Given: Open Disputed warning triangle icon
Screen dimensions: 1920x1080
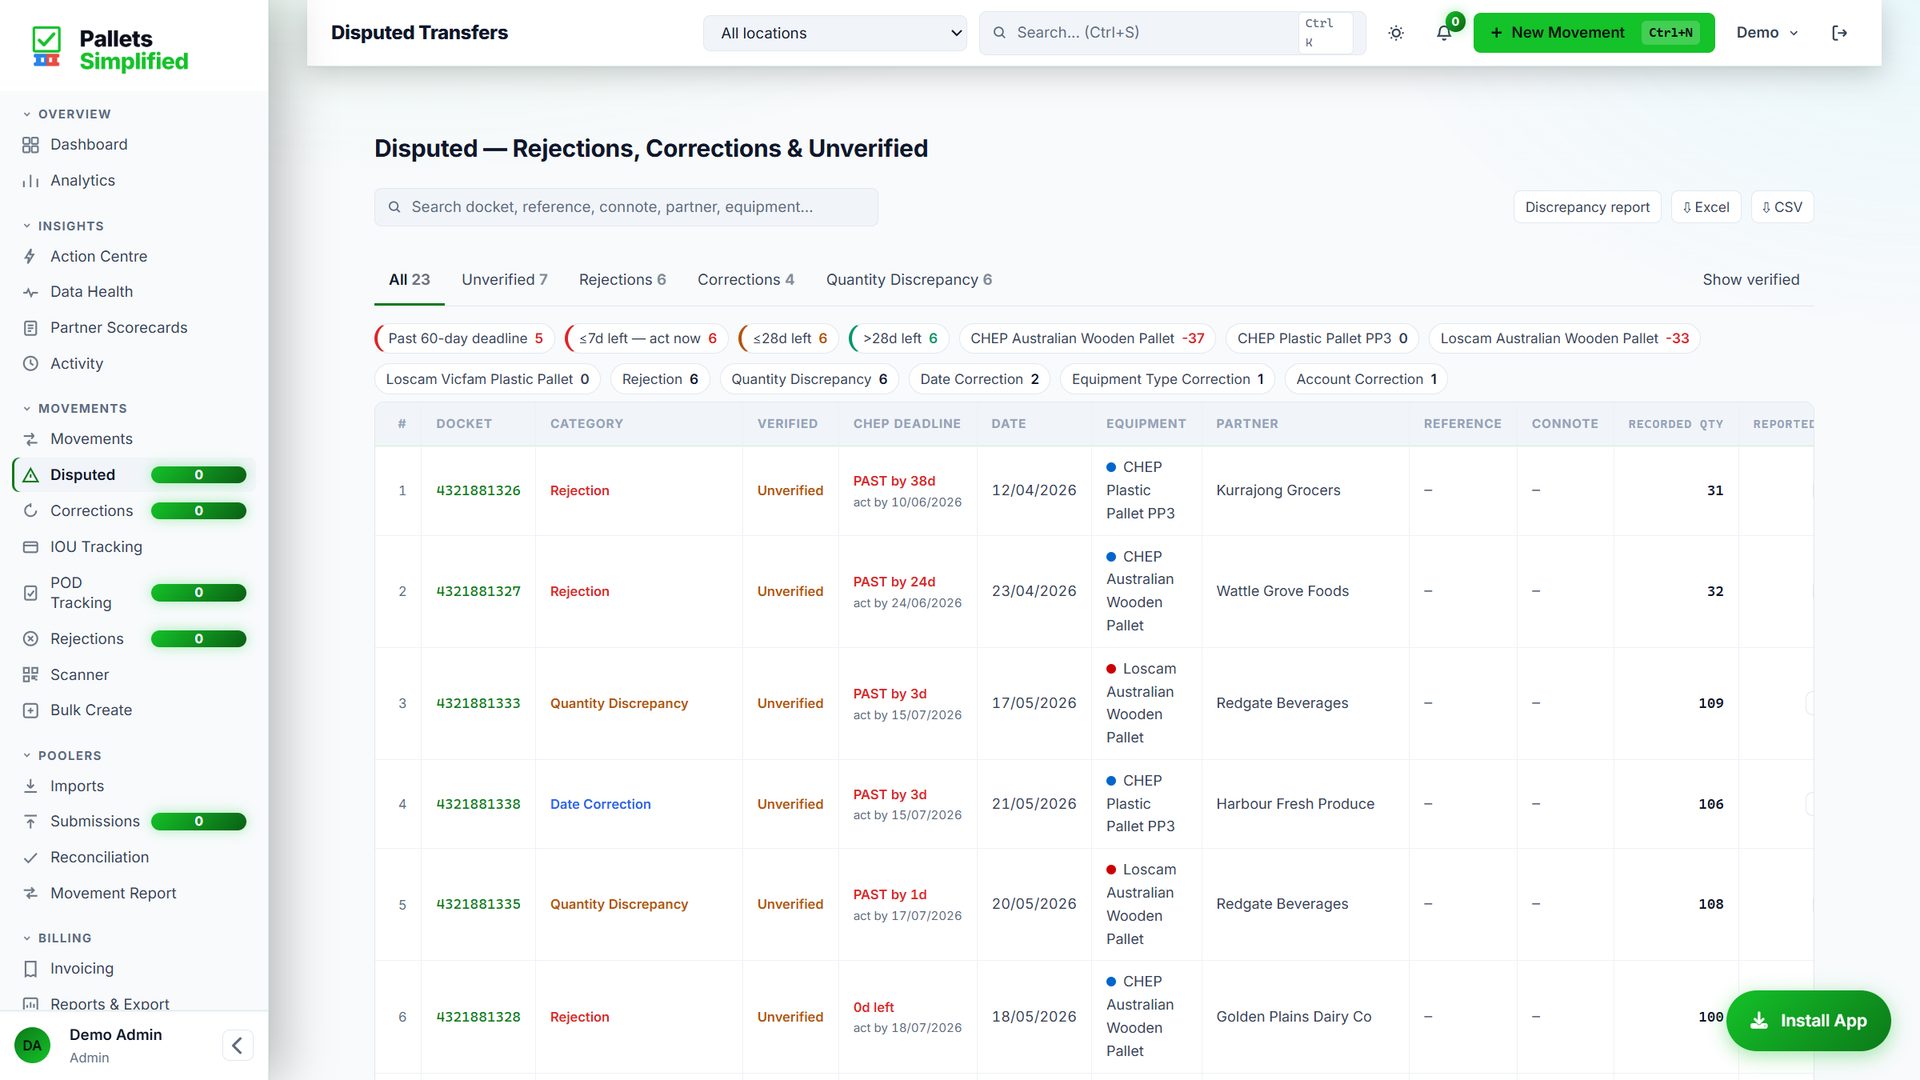Looking at the screenshot, I should click(x=30, y=475).
